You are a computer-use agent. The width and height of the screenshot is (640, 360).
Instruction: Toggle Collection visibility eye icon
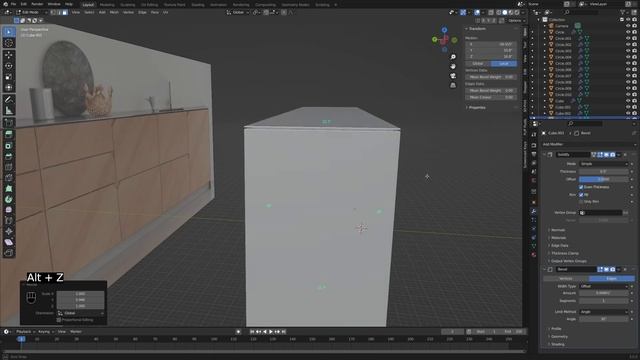[628, 20]
